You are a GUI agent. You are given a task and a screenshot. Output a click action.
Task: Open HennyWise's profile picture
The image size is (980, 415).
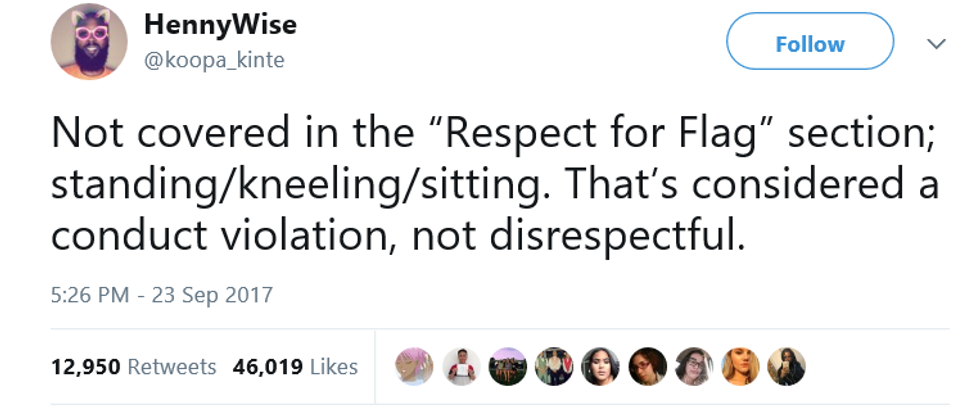(x=89, y=42)
